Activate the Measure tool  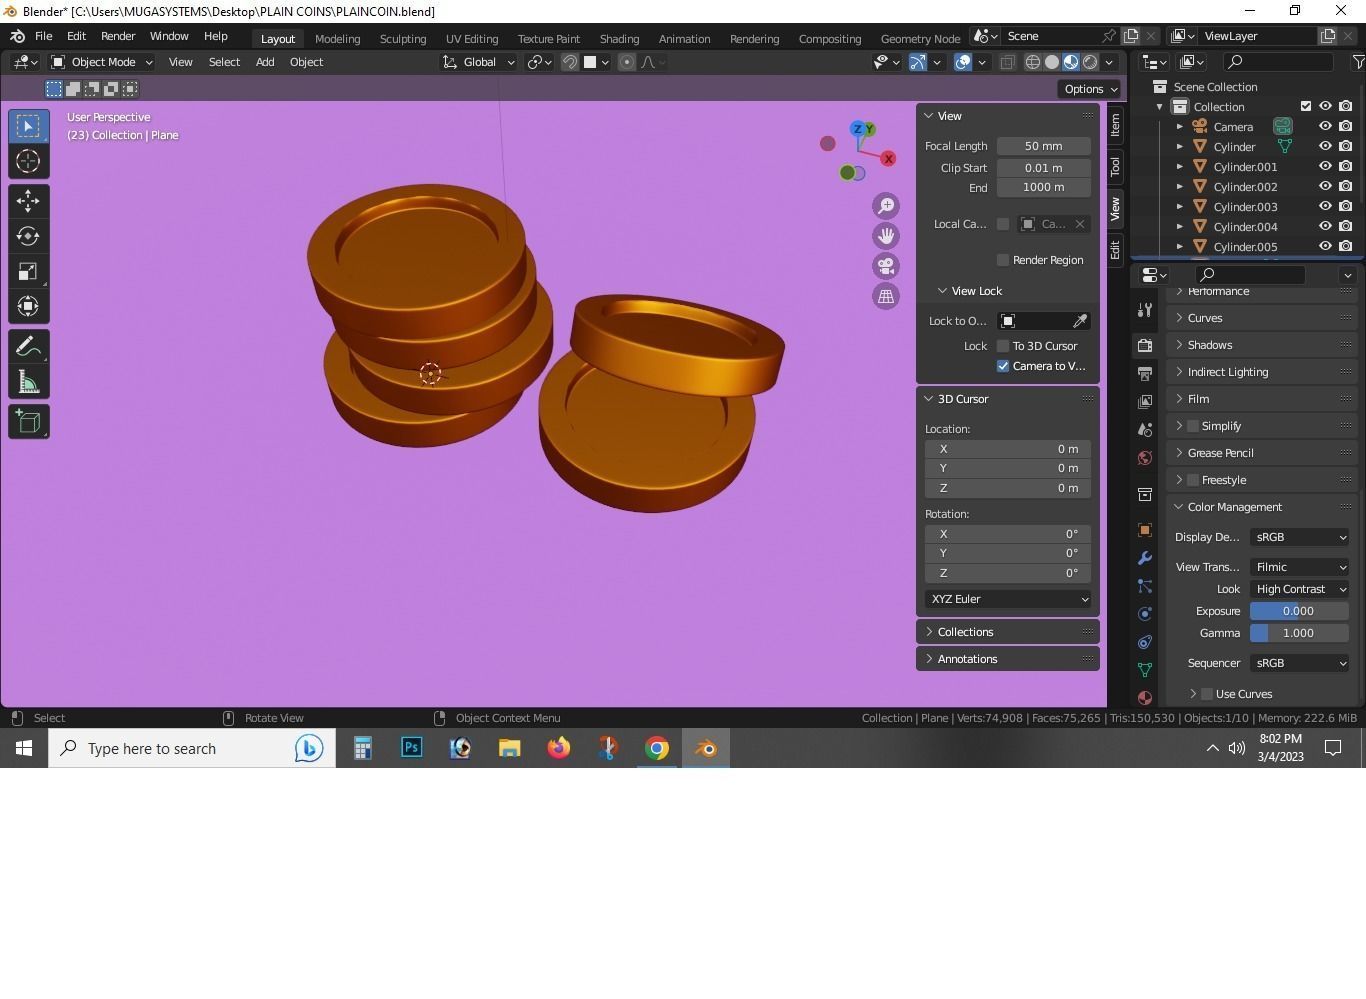click(27, 381)
